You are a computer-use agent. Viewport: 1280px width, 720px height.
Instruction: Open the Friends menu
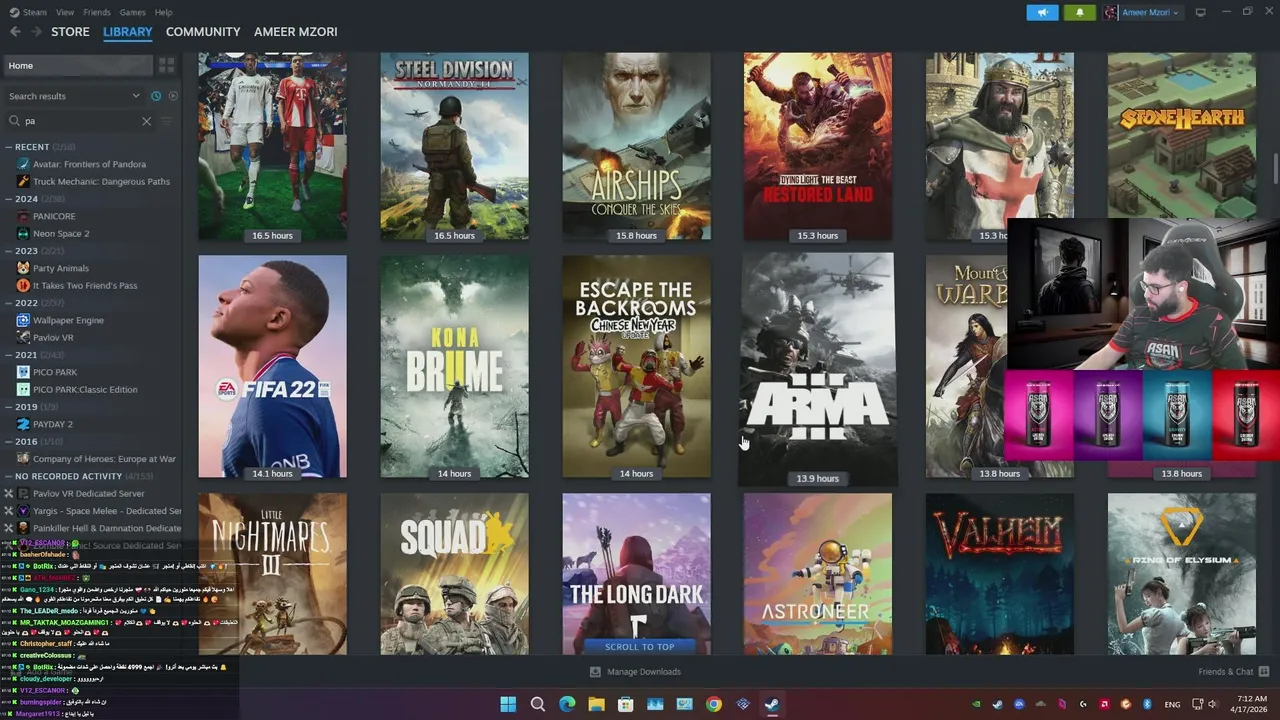tap(97, 12)
